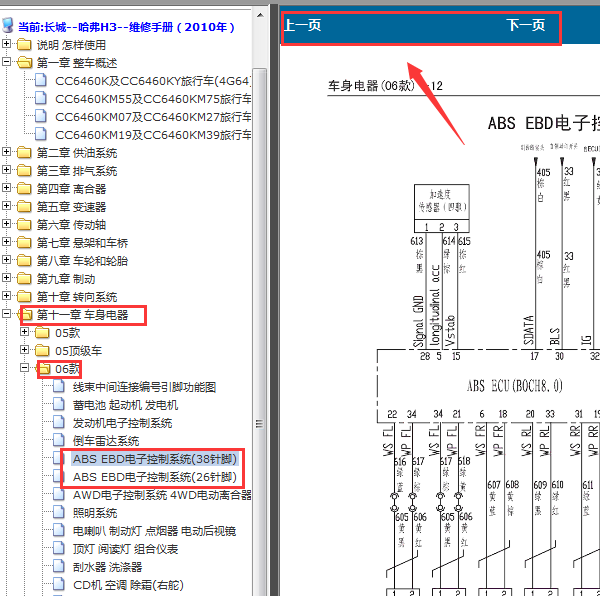Expand the 05顶级车 subfolder
The height and width of the screenshot is (596, 600).
coord(24,349)
